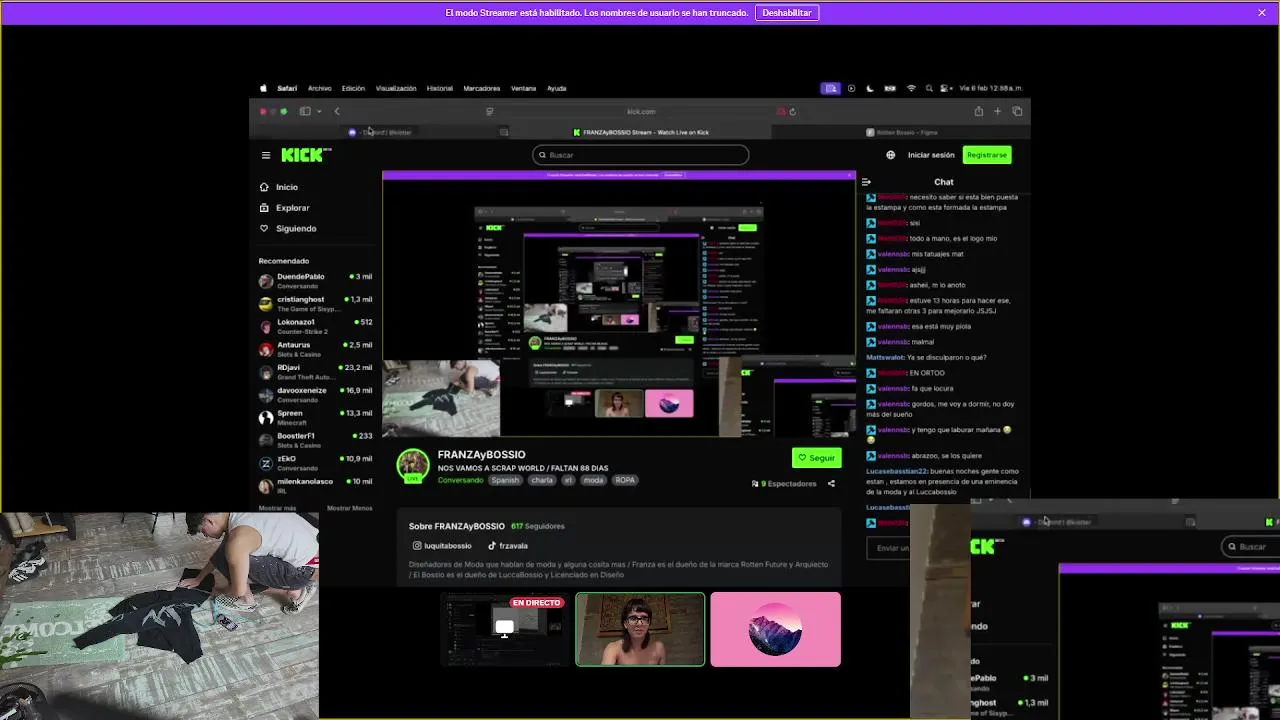Click the purple screen sharing status icon

(x=830, y=88)
